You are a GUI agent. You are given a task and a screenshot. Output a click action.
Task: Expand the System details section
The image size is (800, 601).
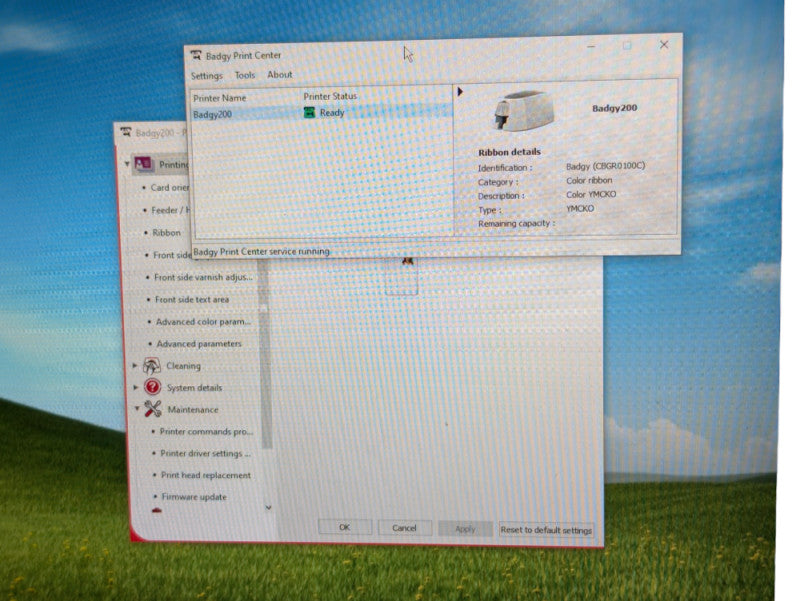pos(136,388)
